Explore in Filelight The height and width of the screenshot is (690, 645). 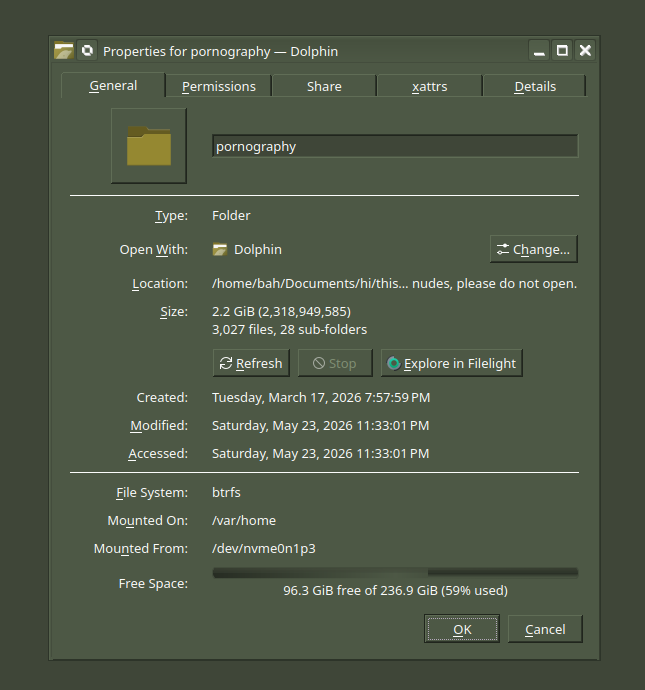(451, 363)
